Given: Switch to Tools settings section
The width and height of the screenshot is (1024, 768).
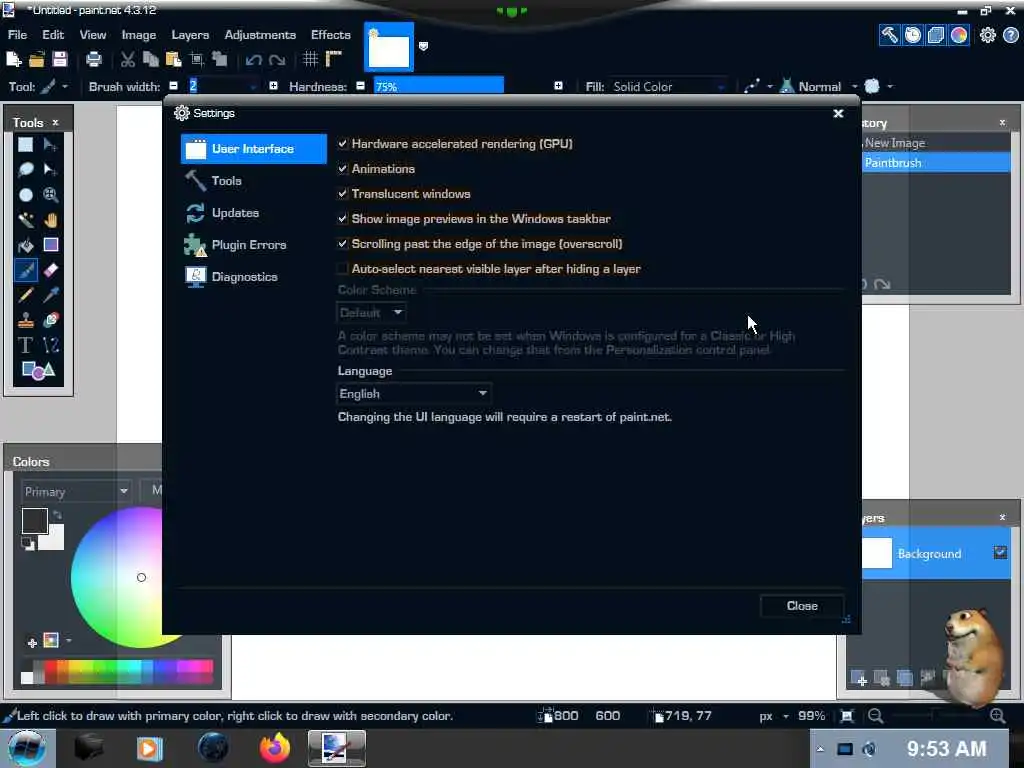Looking at the screenshot, I should pyautogui.click(x=253, y=181).
